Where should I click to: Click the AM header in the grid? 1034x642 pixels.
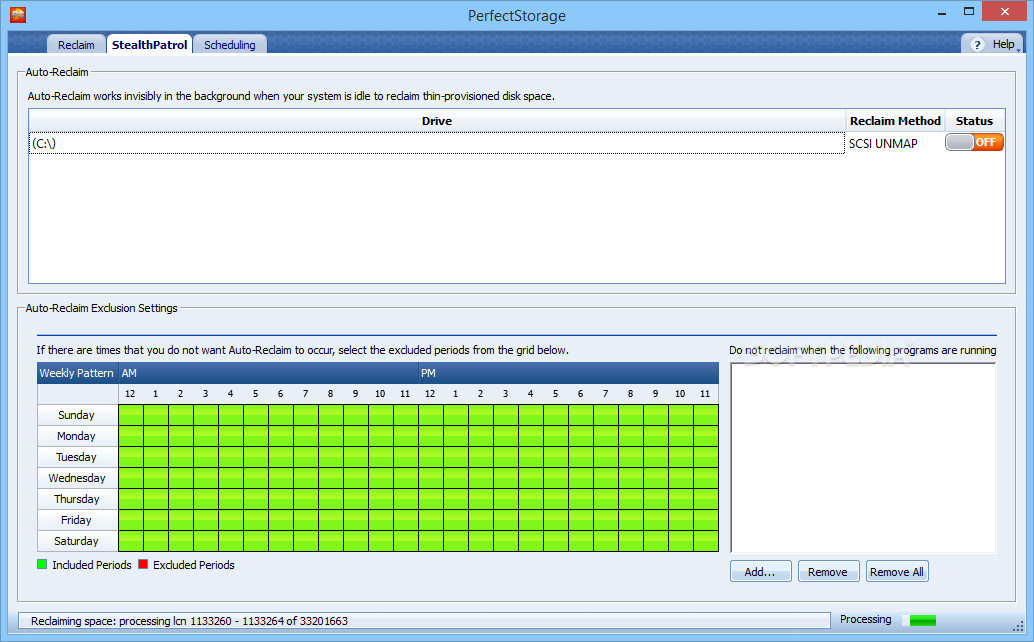coord(268,372)
